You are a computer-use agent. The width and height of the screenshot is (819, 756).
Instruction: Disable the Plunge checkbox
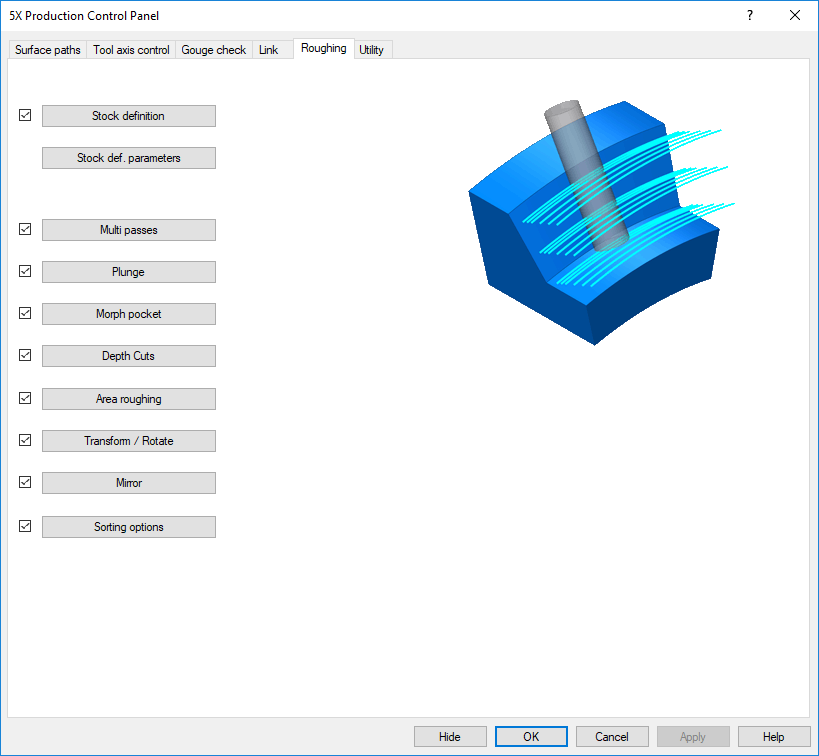tap(25, 272)
